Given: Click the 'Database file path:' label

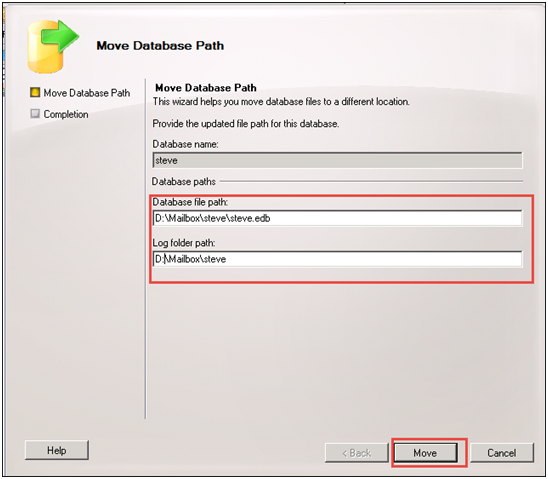Looking at the screenshot, I should (190, 202).
